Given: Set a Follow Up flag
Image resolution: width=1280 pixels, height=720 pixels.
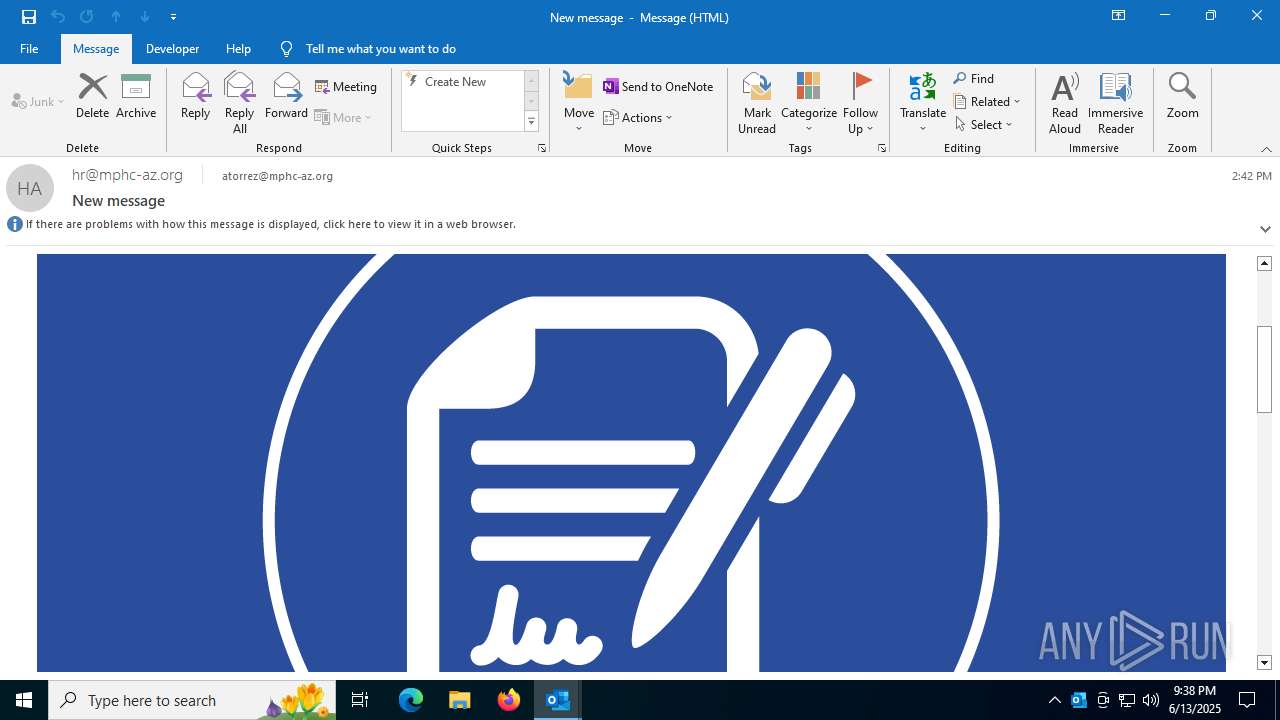Looking at the screenshot, I should 860,102.
